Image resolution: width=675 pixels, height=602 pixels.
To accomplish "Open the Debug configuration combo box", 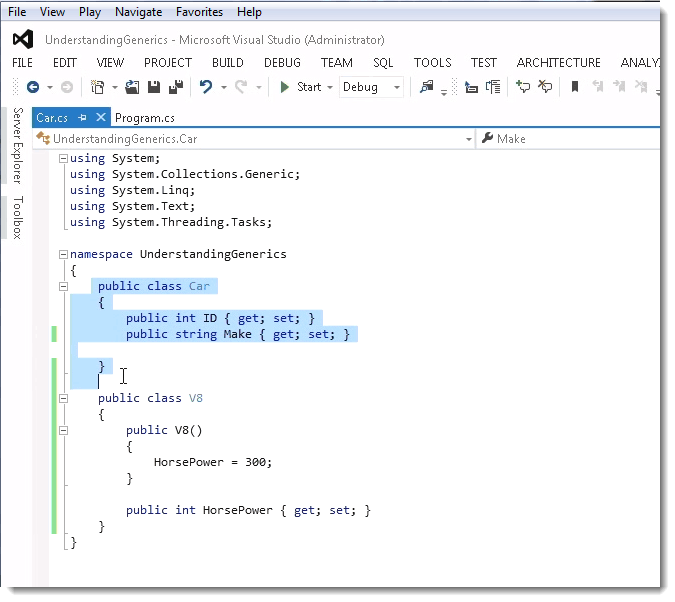I will [x=372, y=87].
